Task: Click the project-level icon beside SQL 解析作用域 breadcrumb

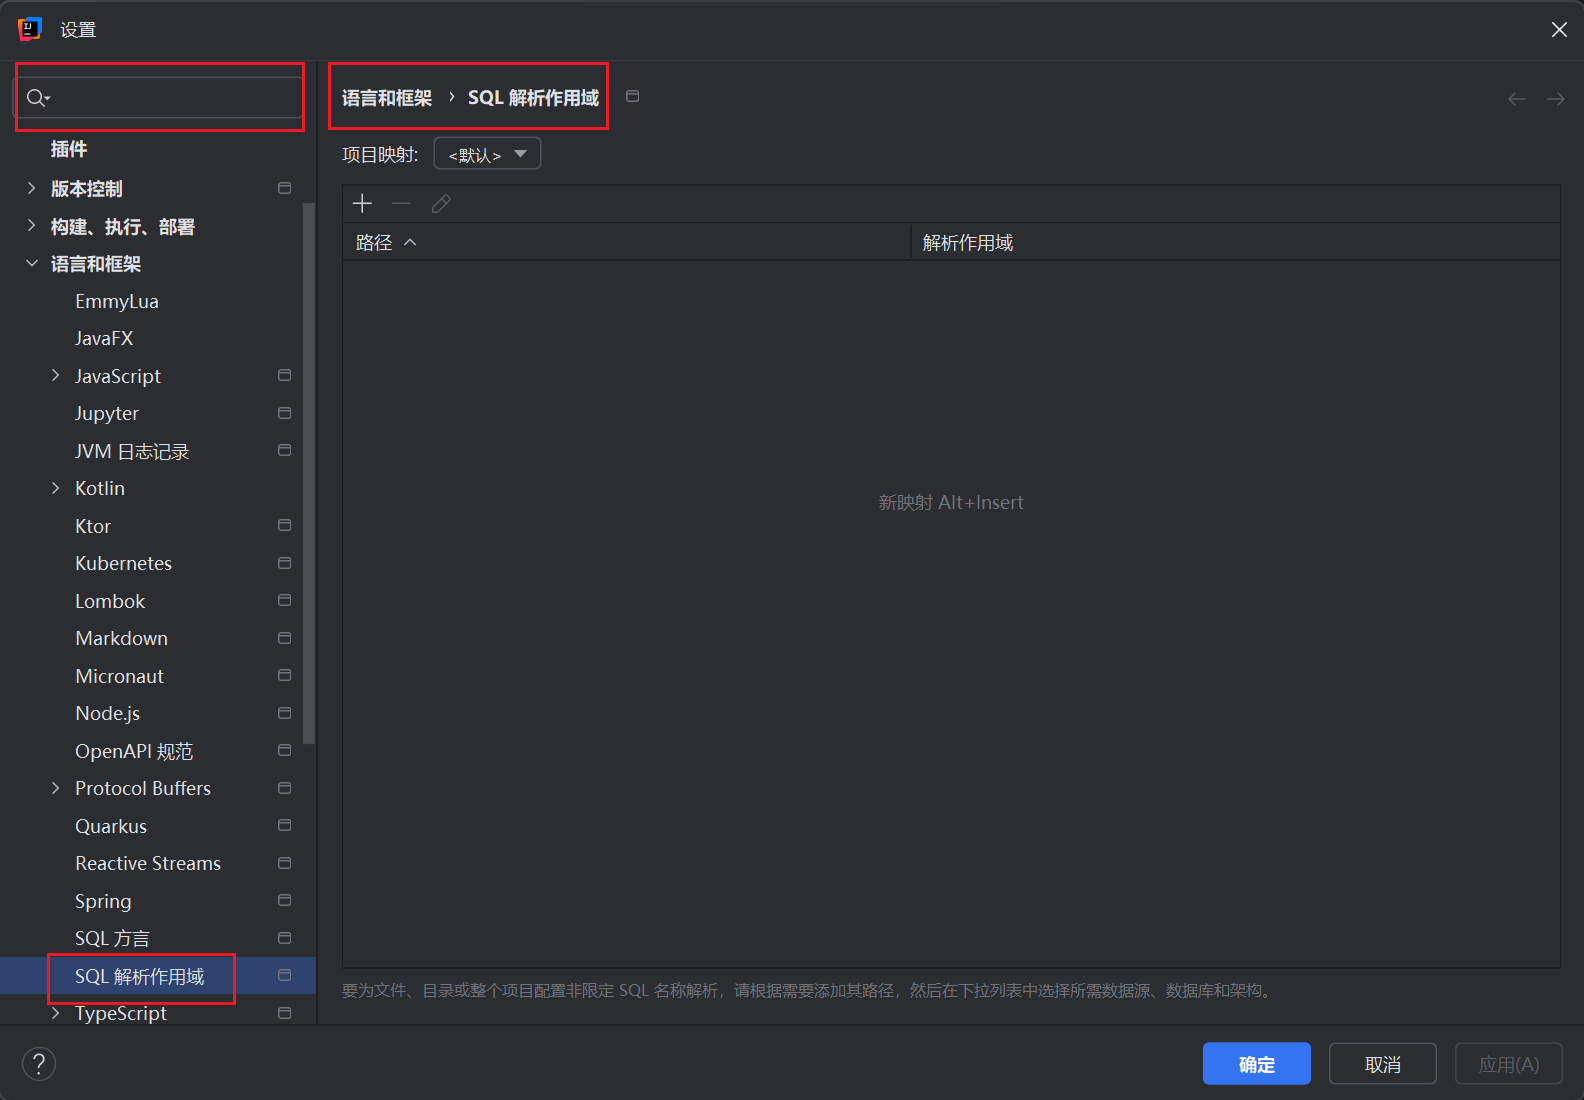Action: point(633,96)
